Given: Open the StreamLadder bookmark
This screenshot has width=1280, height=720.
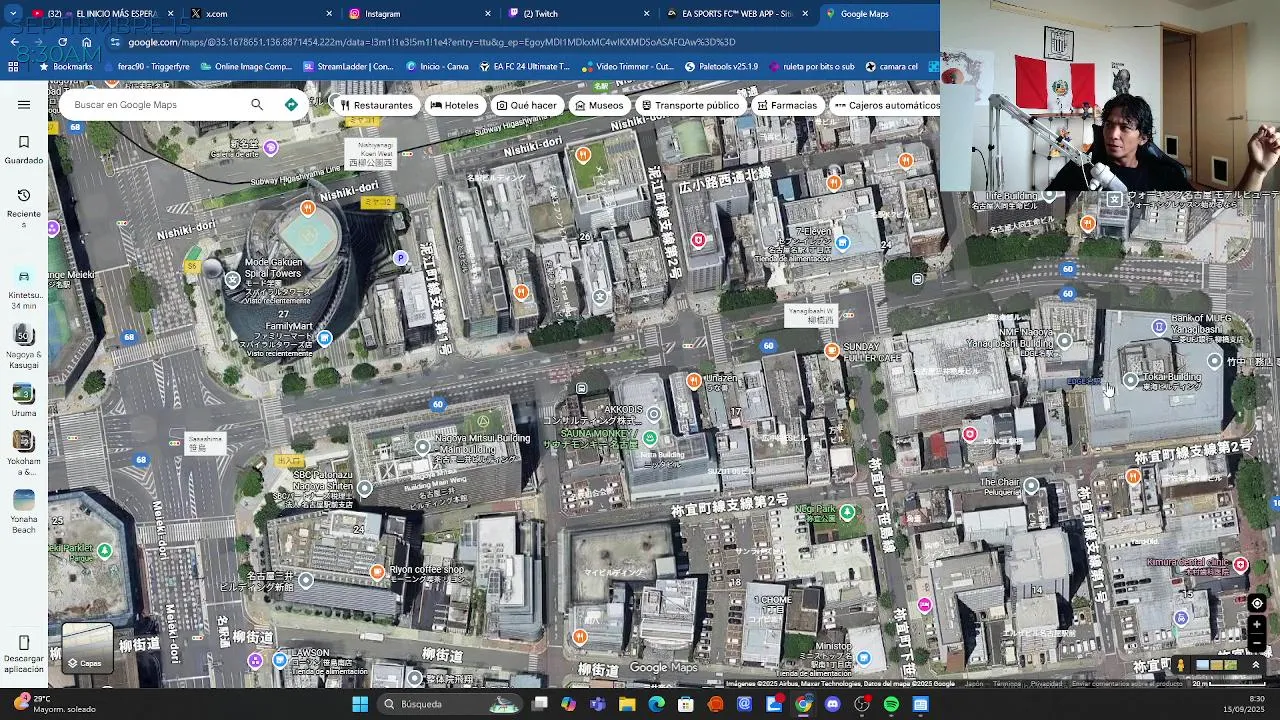Looking at the screenshot, I should point(349,67).
